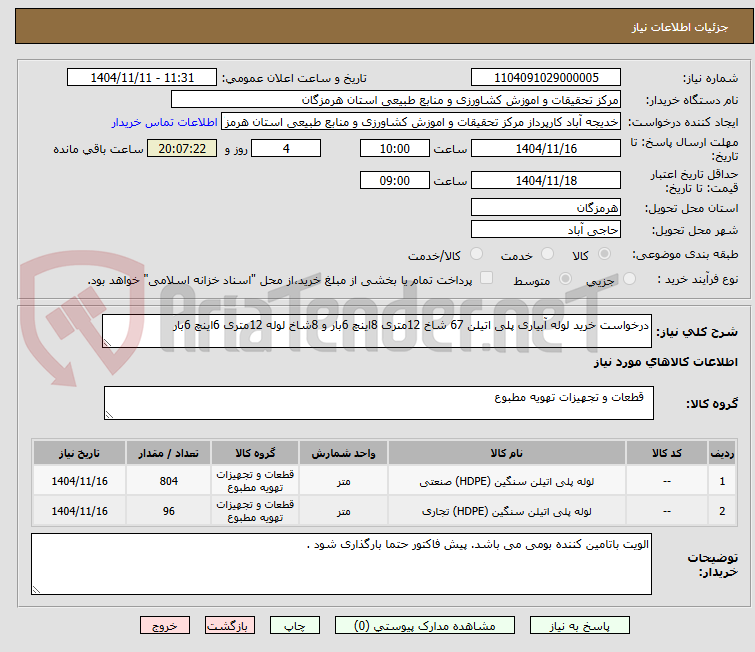Click the row number 2 cell

722,511
